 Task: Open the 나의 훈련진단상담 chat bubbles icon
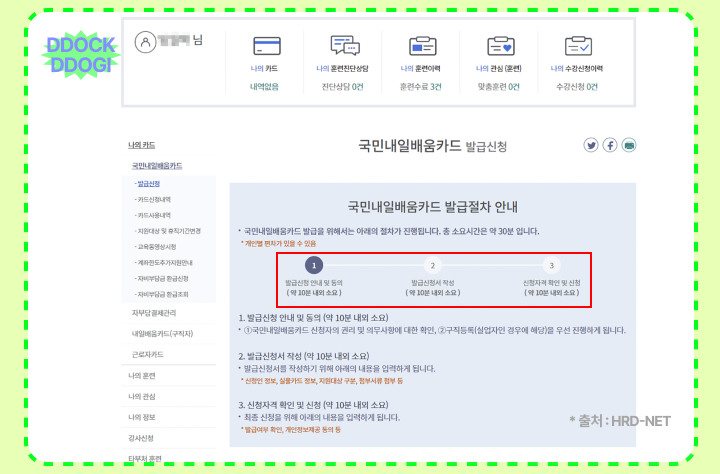(345, 45)
